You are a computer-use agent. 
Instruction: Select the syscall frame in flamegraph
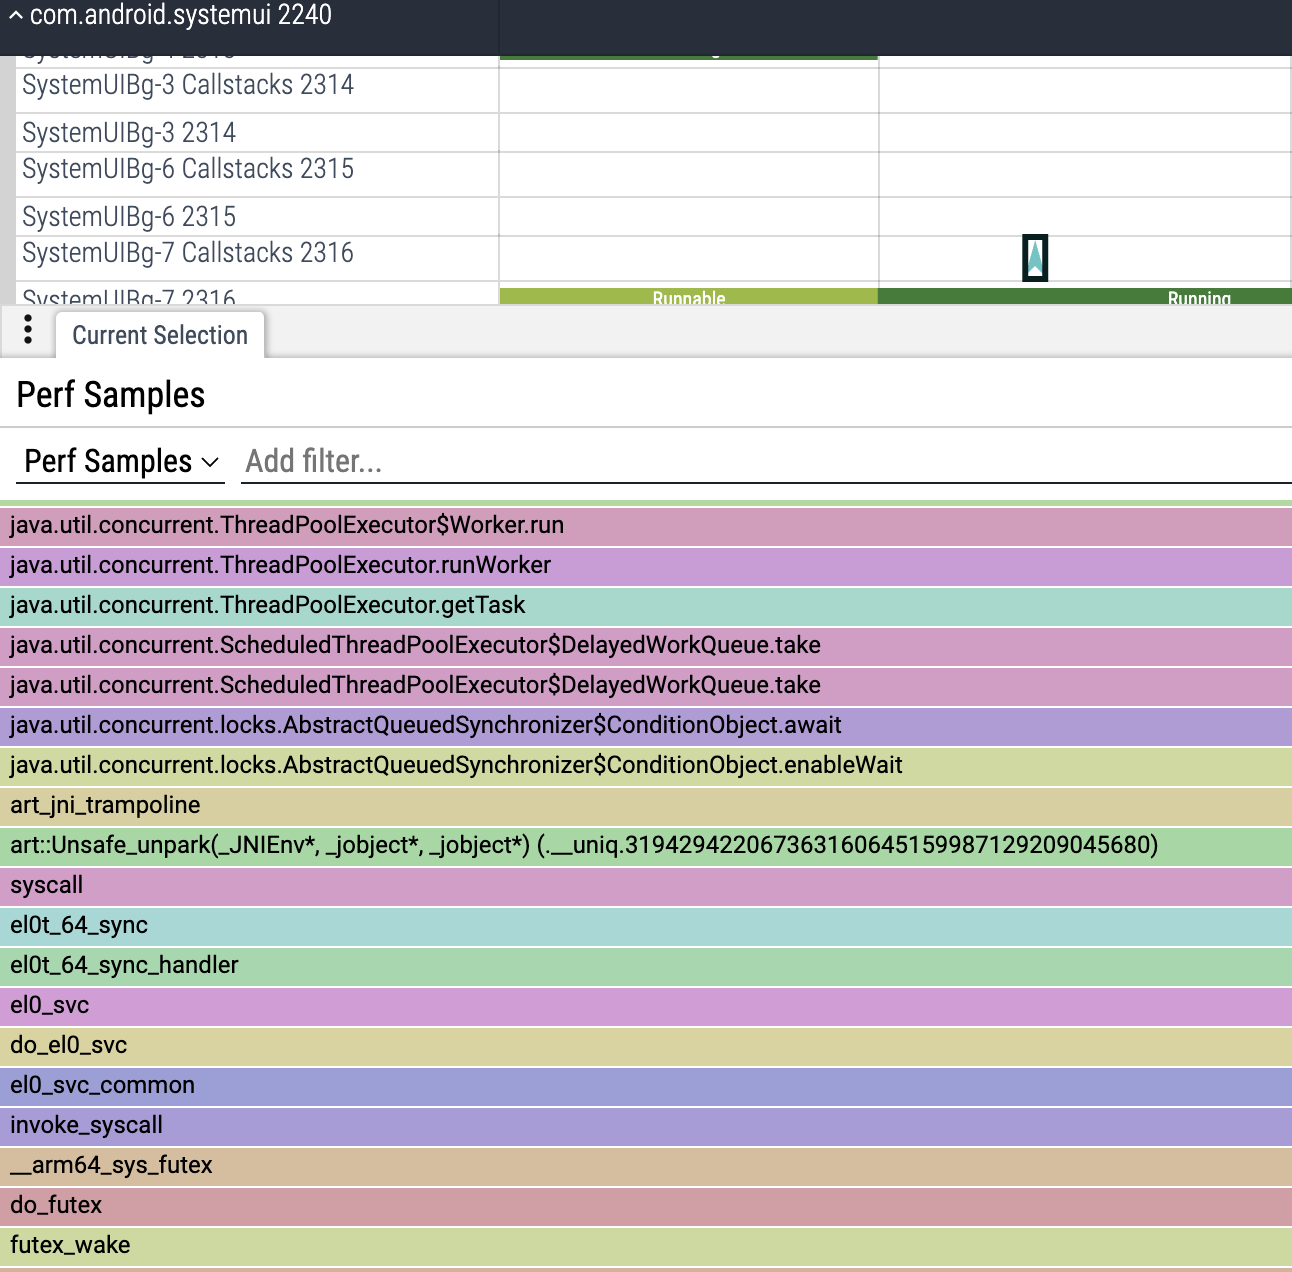tap(646, 886)
